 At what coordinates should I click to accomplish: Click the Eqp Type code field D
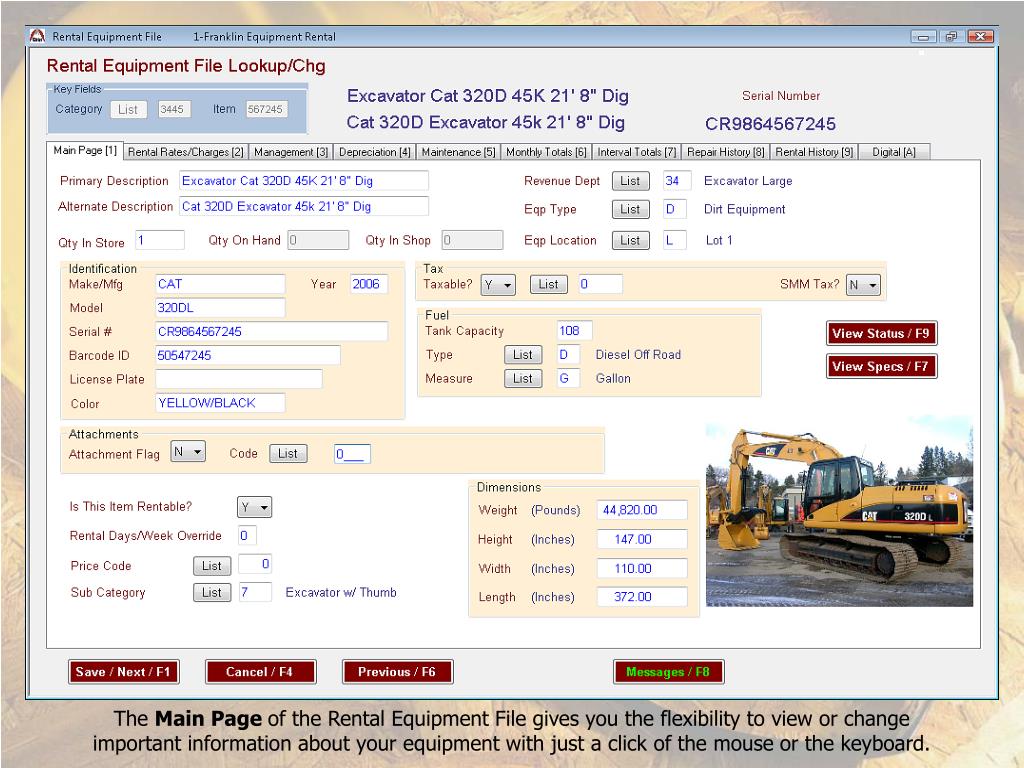[675, 209]
